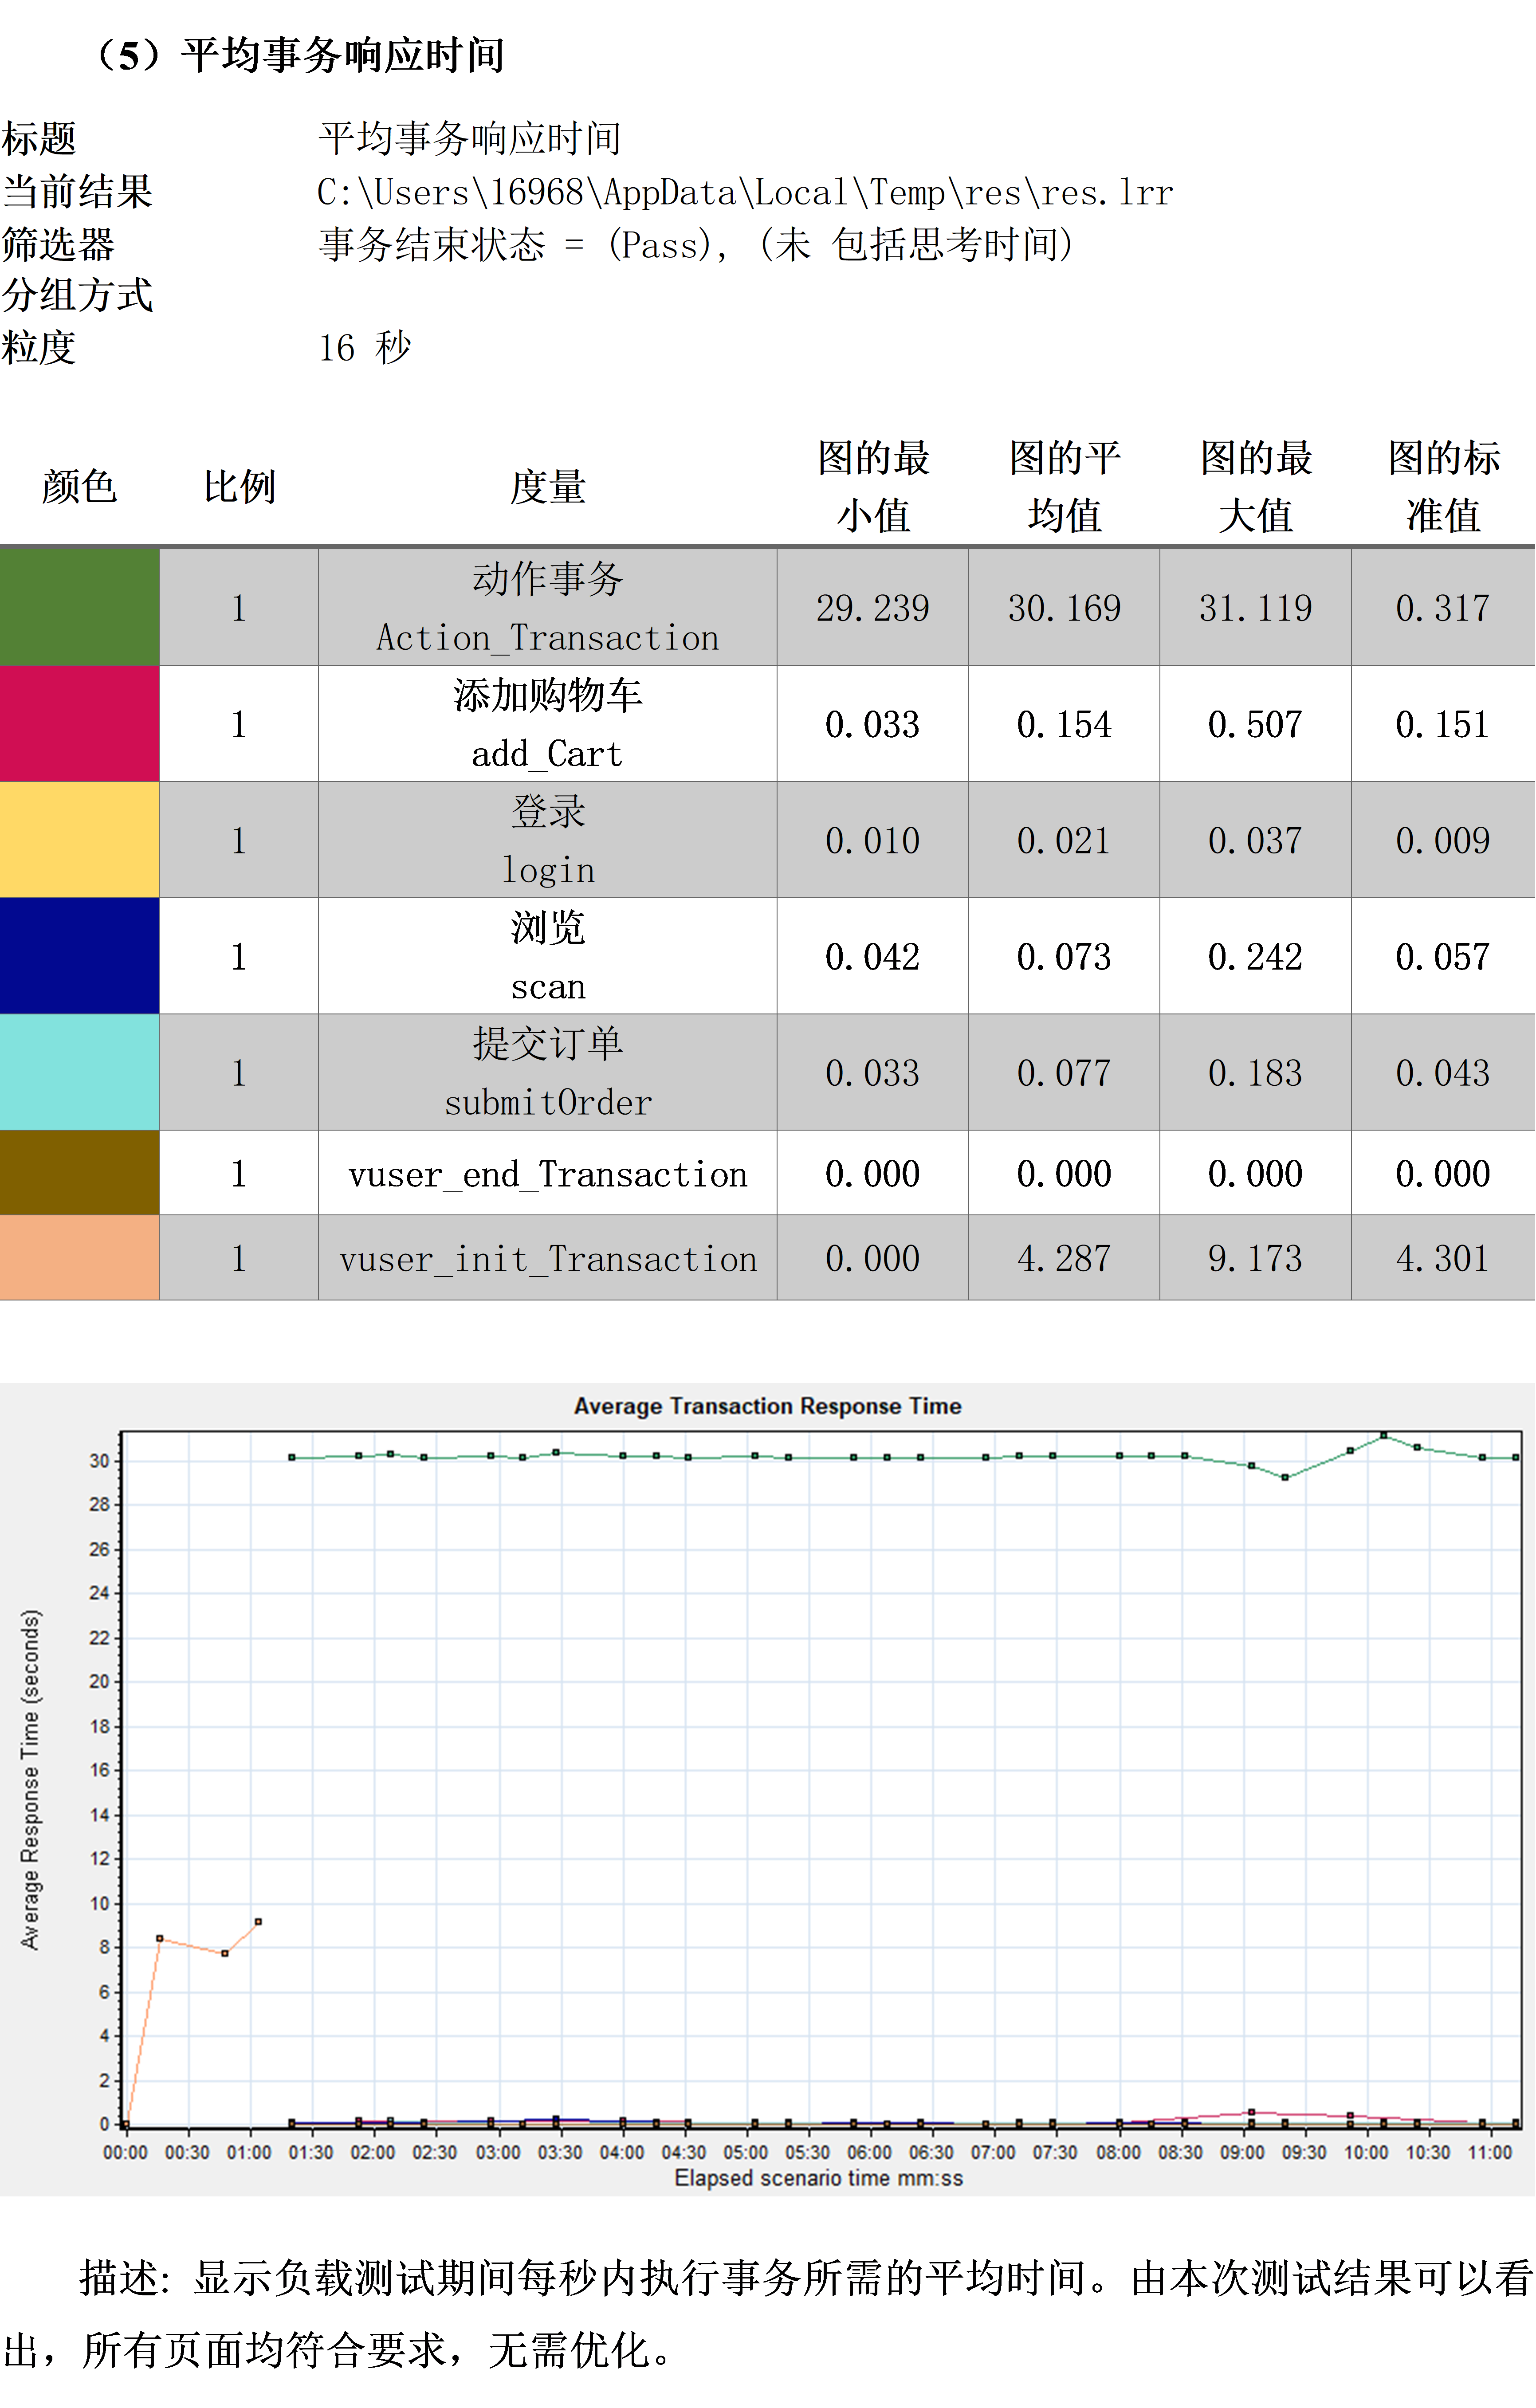The width and height of the screenshot is (1536, 2408).
Task: Click login maximum value '0.037'
Action: point(1256,840)
